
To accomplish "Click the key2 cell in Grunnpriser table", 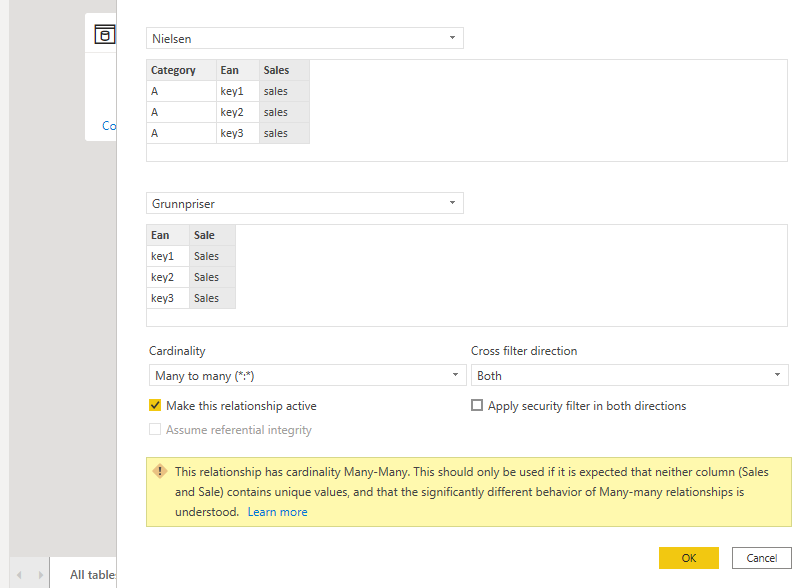I will [168, 277].
